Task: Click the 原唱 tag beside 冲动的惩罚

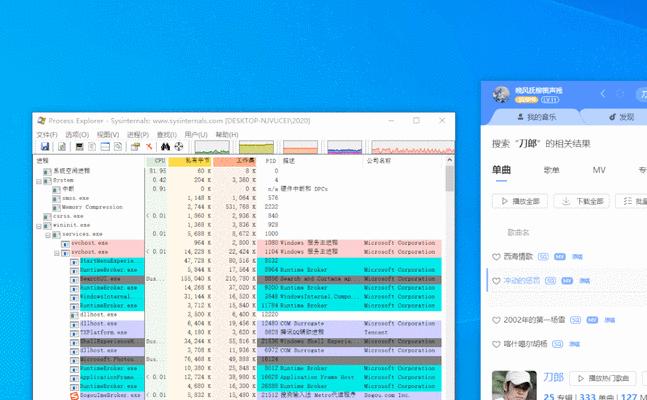Action: pos(584,281)
